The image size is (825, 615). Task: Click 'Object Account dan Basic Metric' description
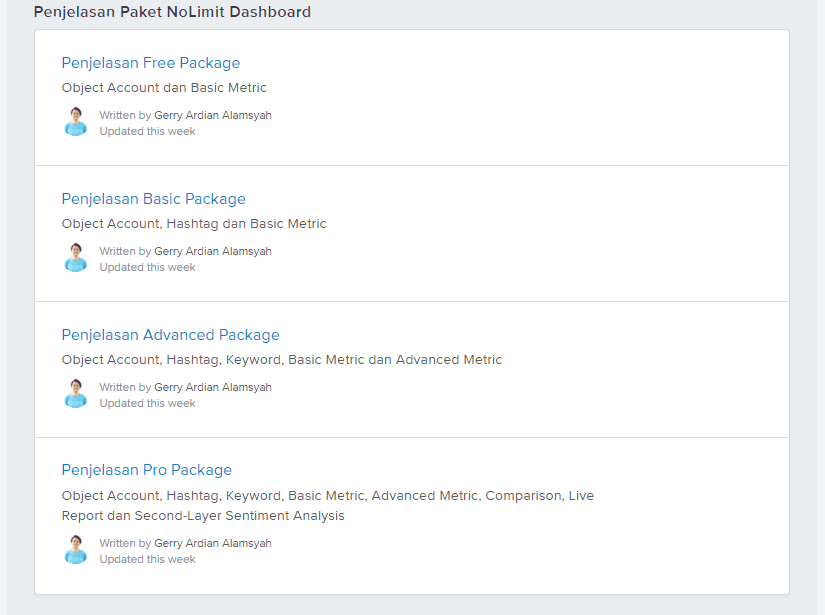click(164, 88)
